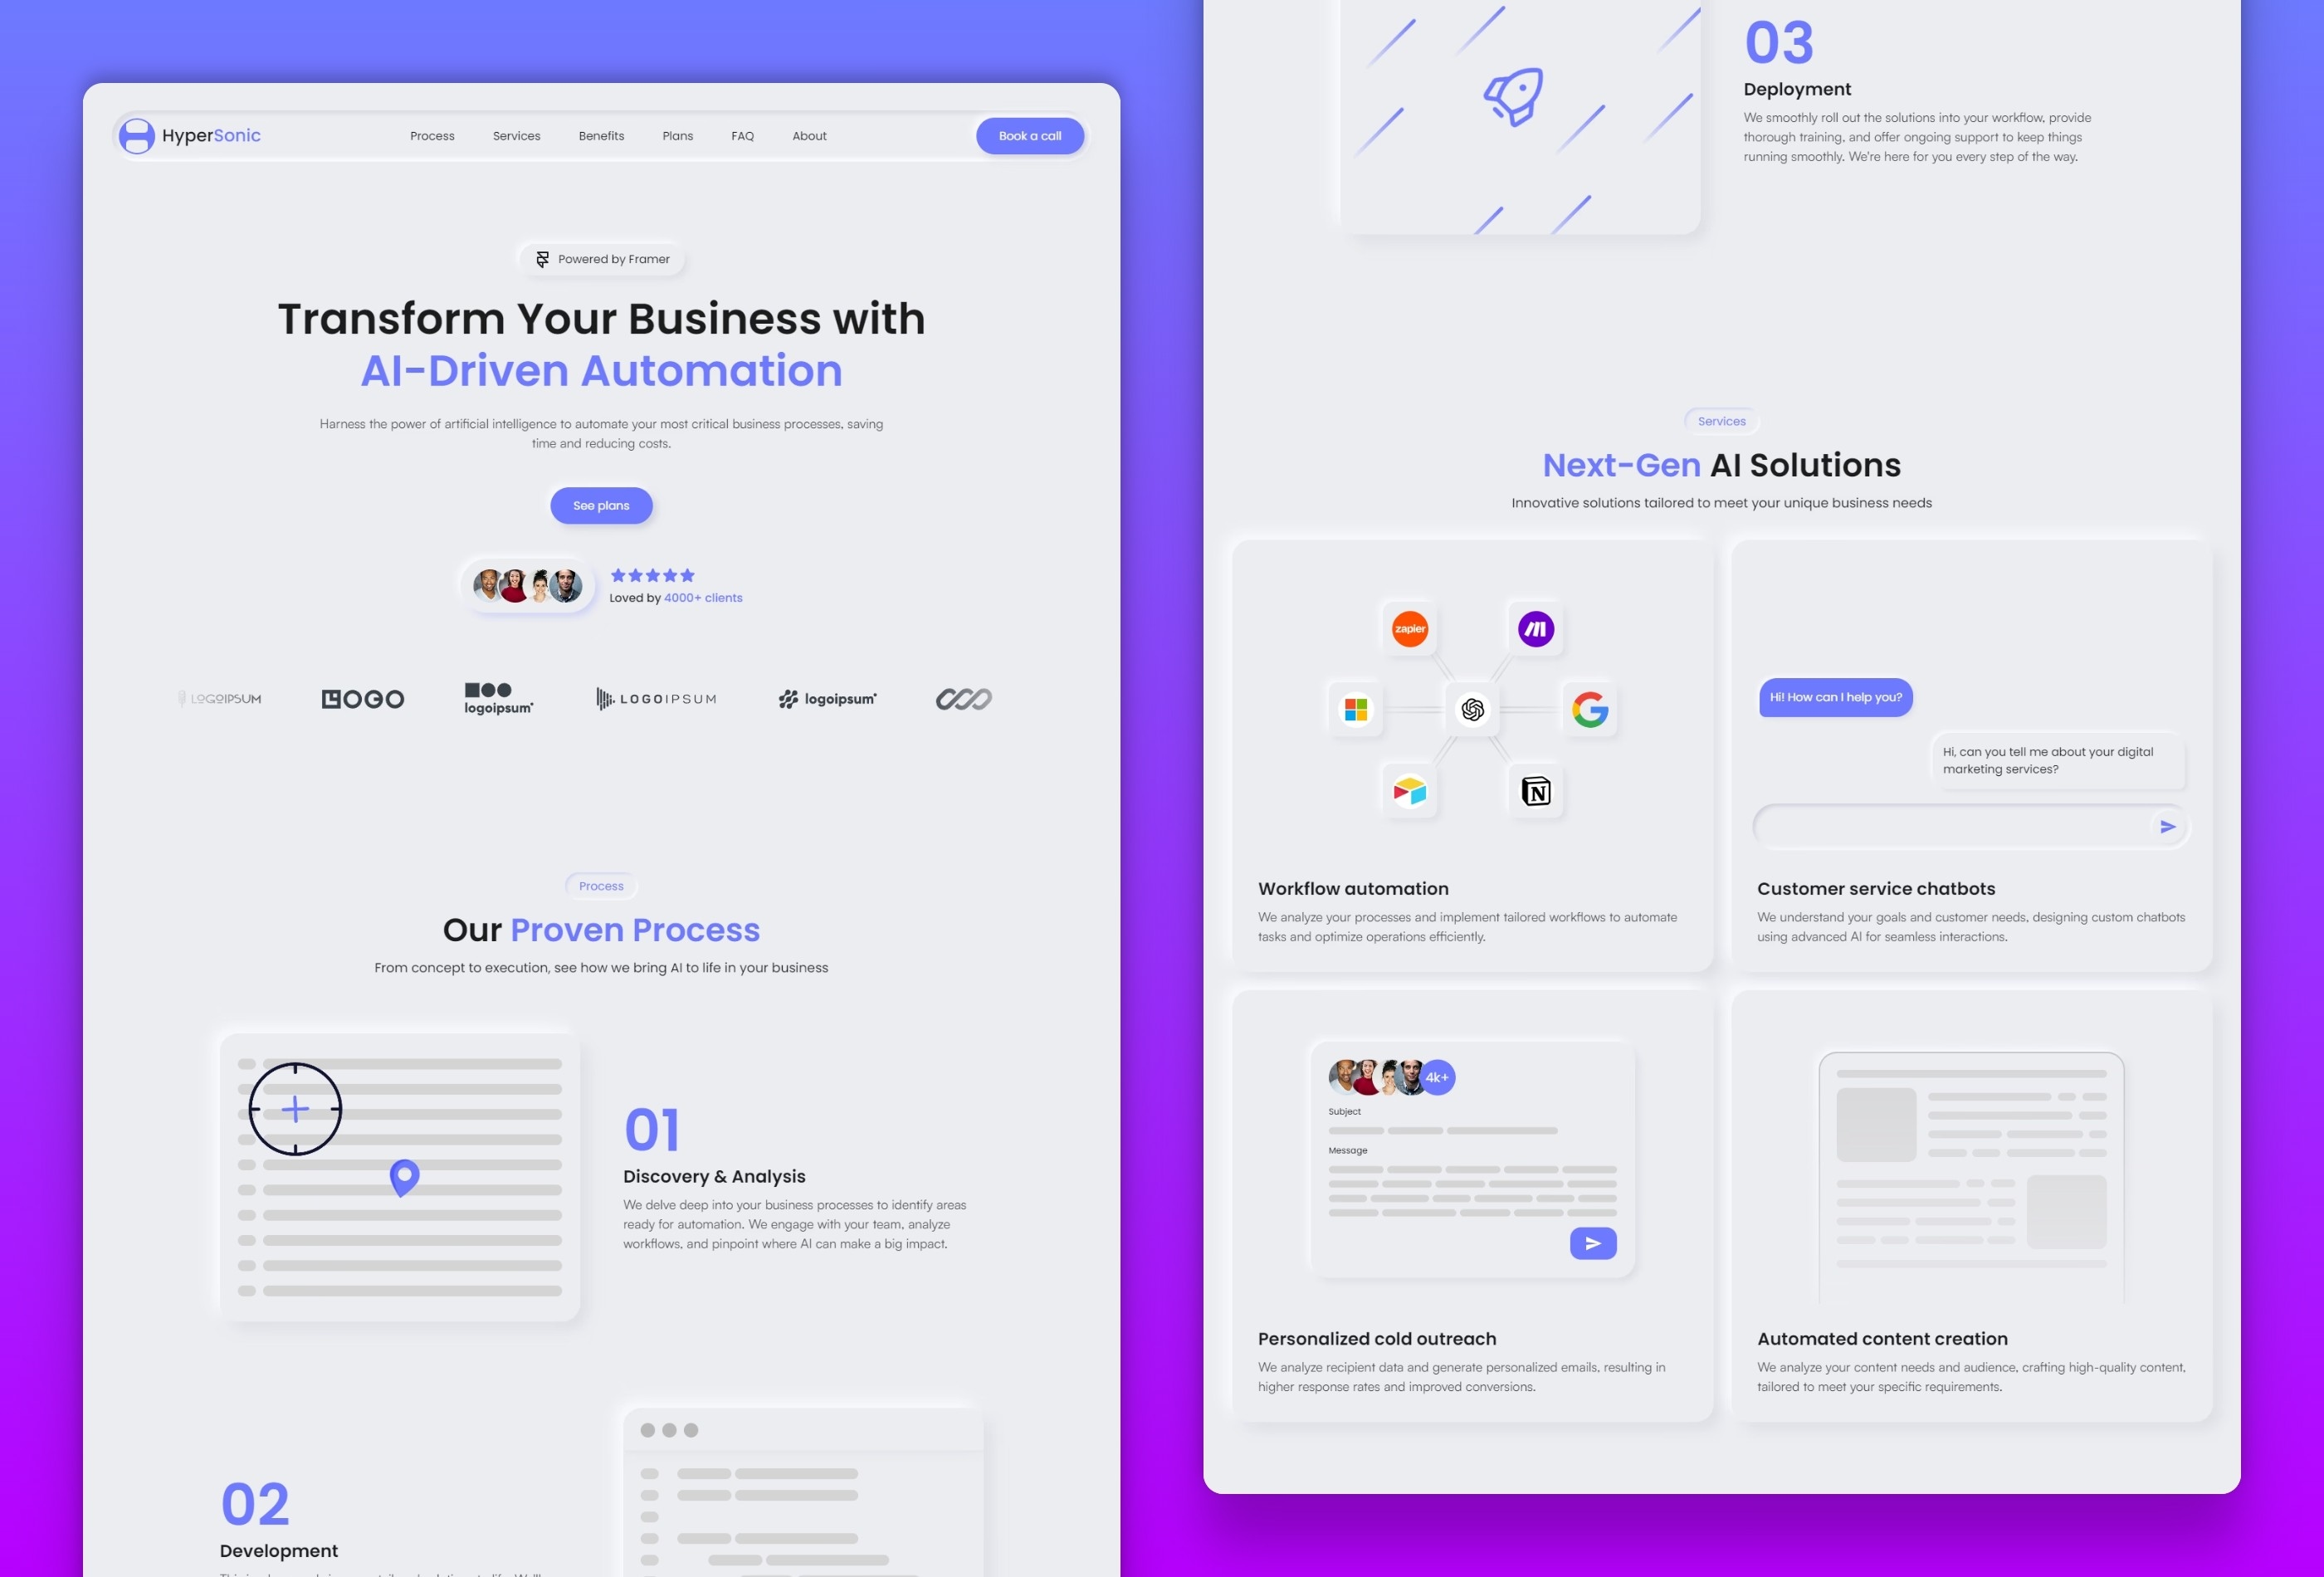This screenshot has width=2324, height=1577.
Task: Click the Zapier integration icon
Action: [x=1408, y=627]
